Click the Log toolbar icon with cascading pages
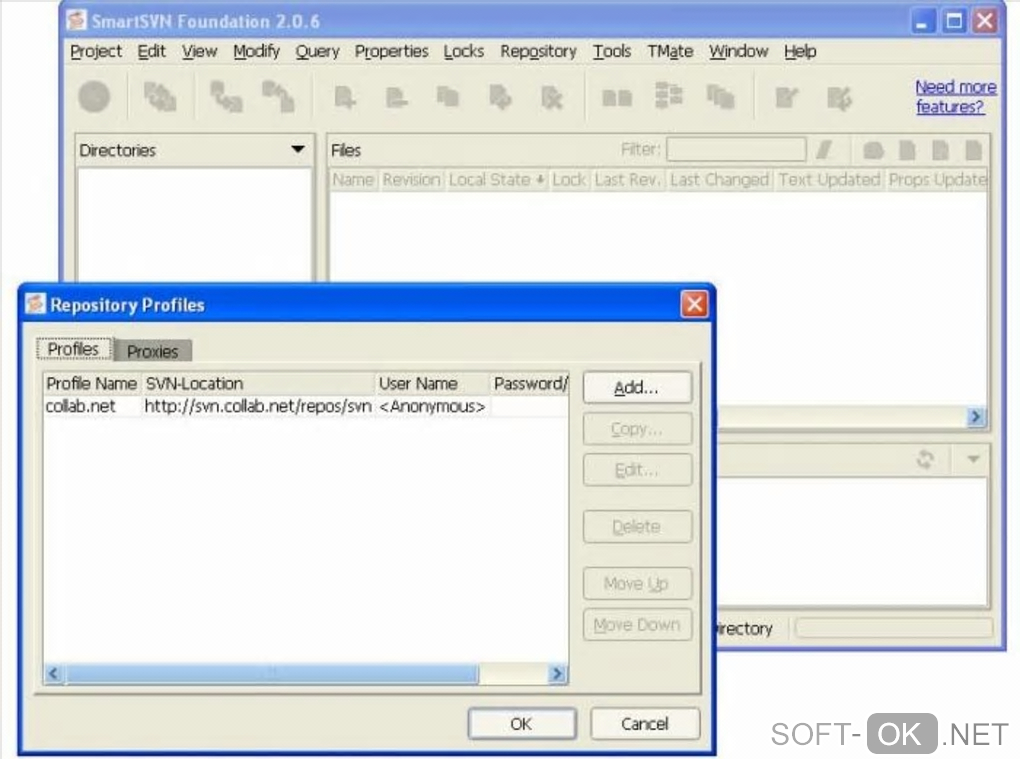 tap(721, 98)
